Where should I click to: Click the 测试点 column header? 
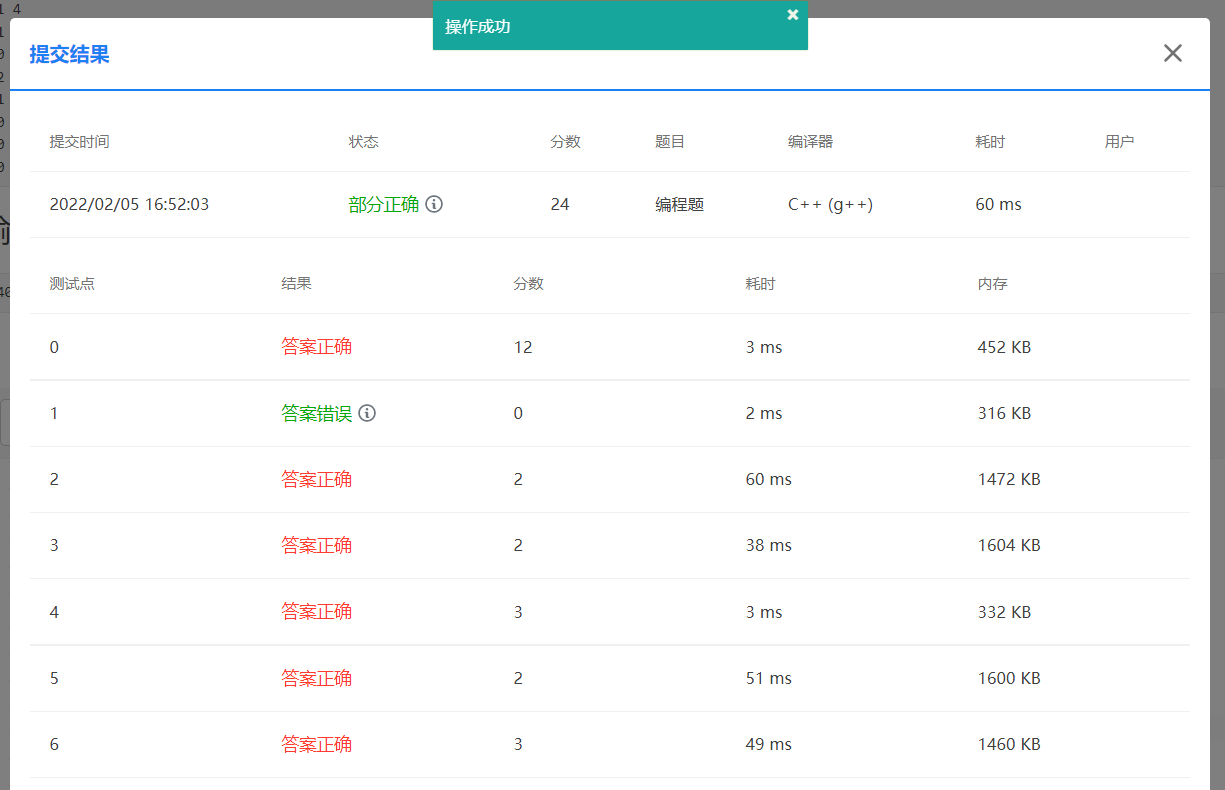point(72,284)
